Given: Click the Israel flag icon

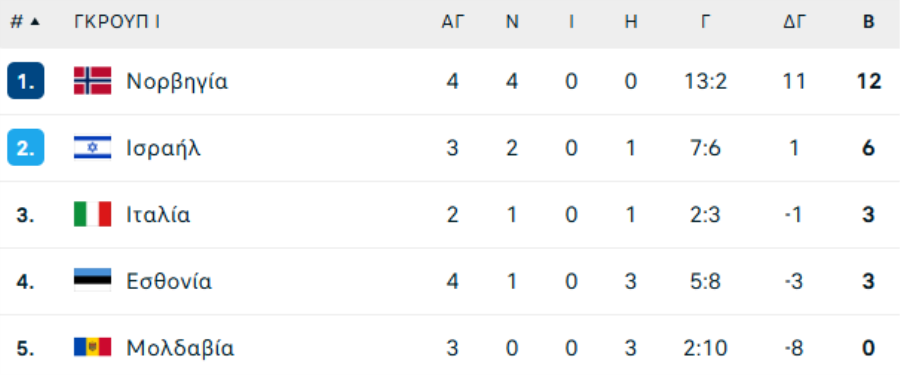Looking at the screenshot, I should tap(92, 148).
